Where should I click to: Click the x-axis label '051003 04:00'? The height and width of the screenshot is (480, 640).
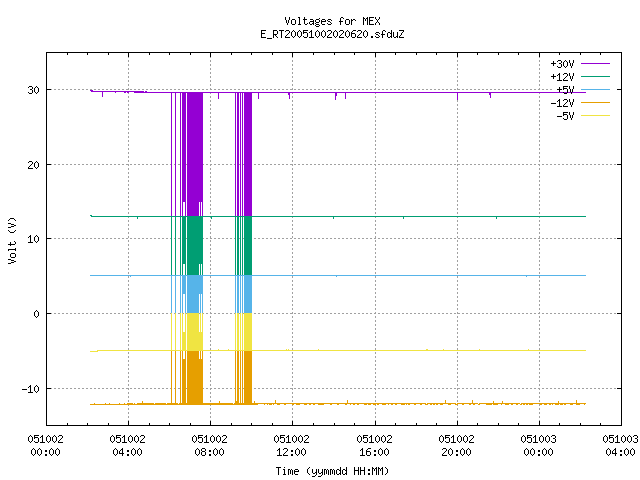pyautogui.click(x=620, y=445)
